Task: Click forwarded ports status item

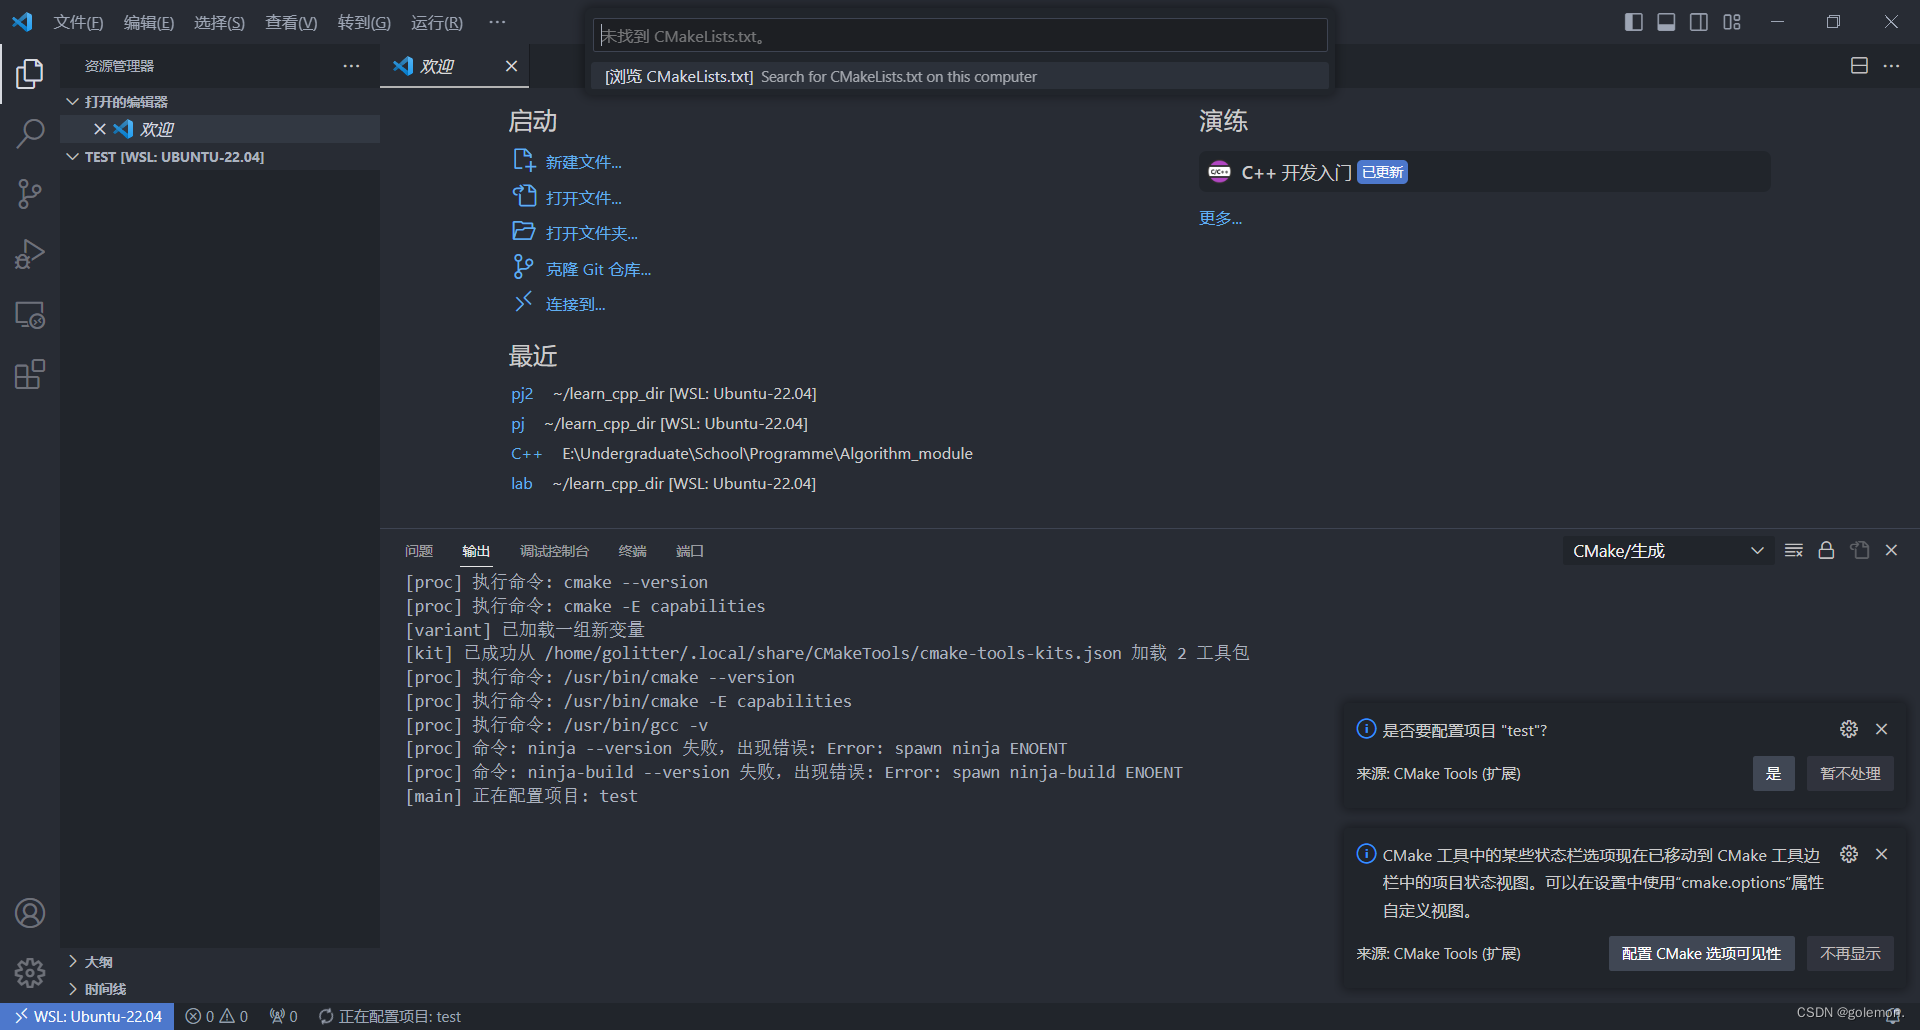Action: click(x=283, y=1016)
